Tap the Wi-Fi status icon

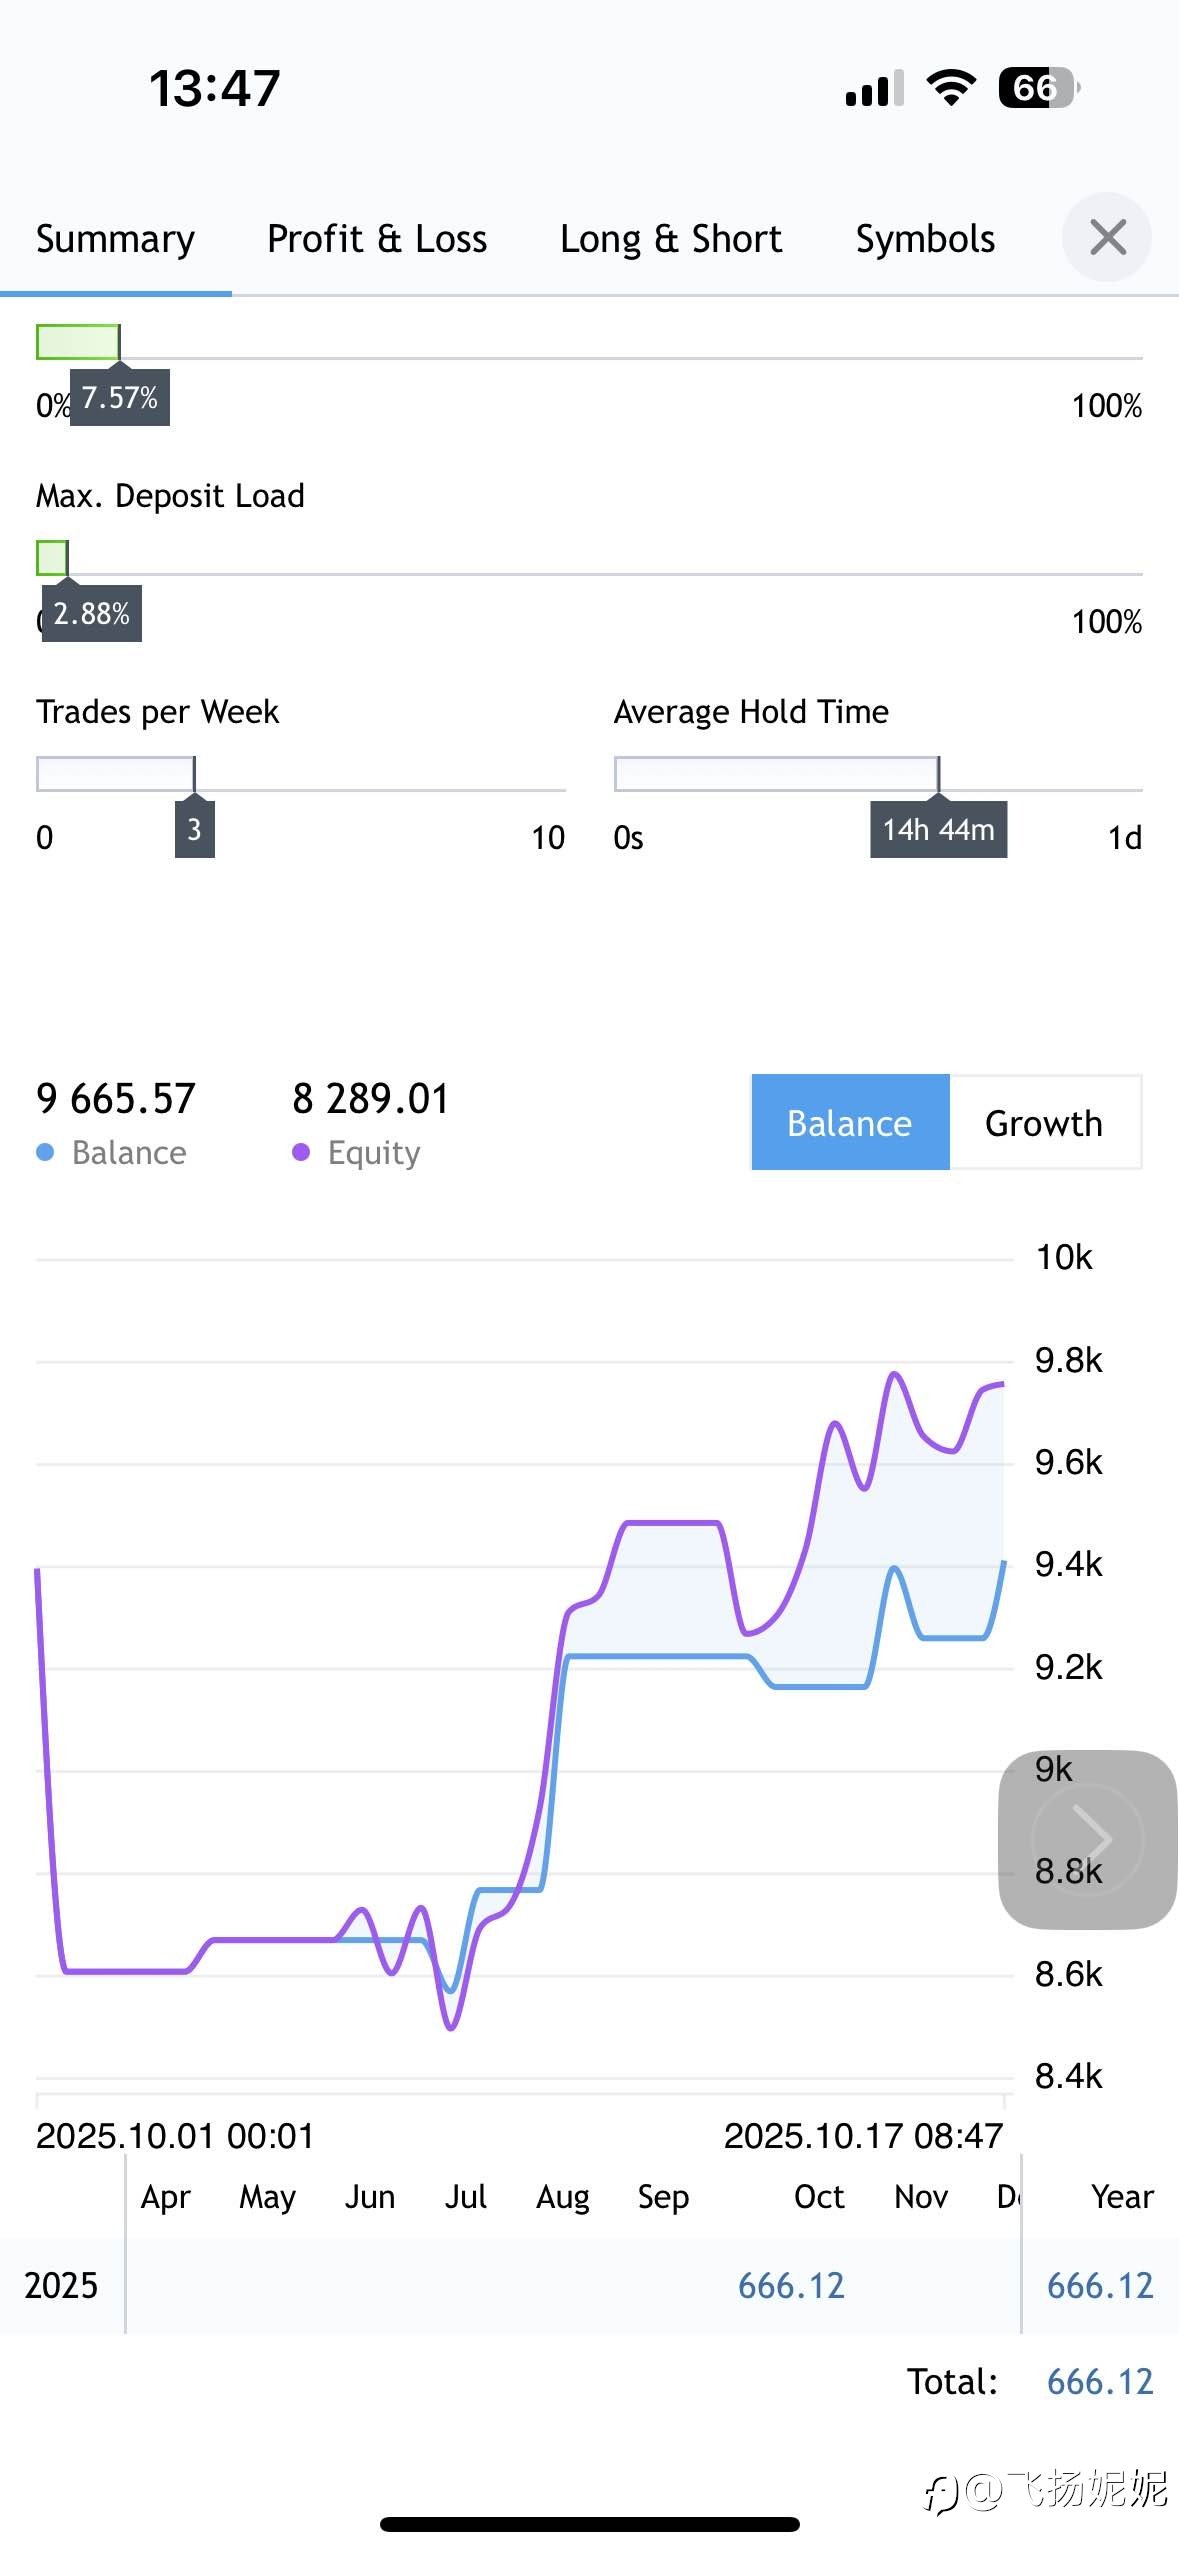pos(951,88)
